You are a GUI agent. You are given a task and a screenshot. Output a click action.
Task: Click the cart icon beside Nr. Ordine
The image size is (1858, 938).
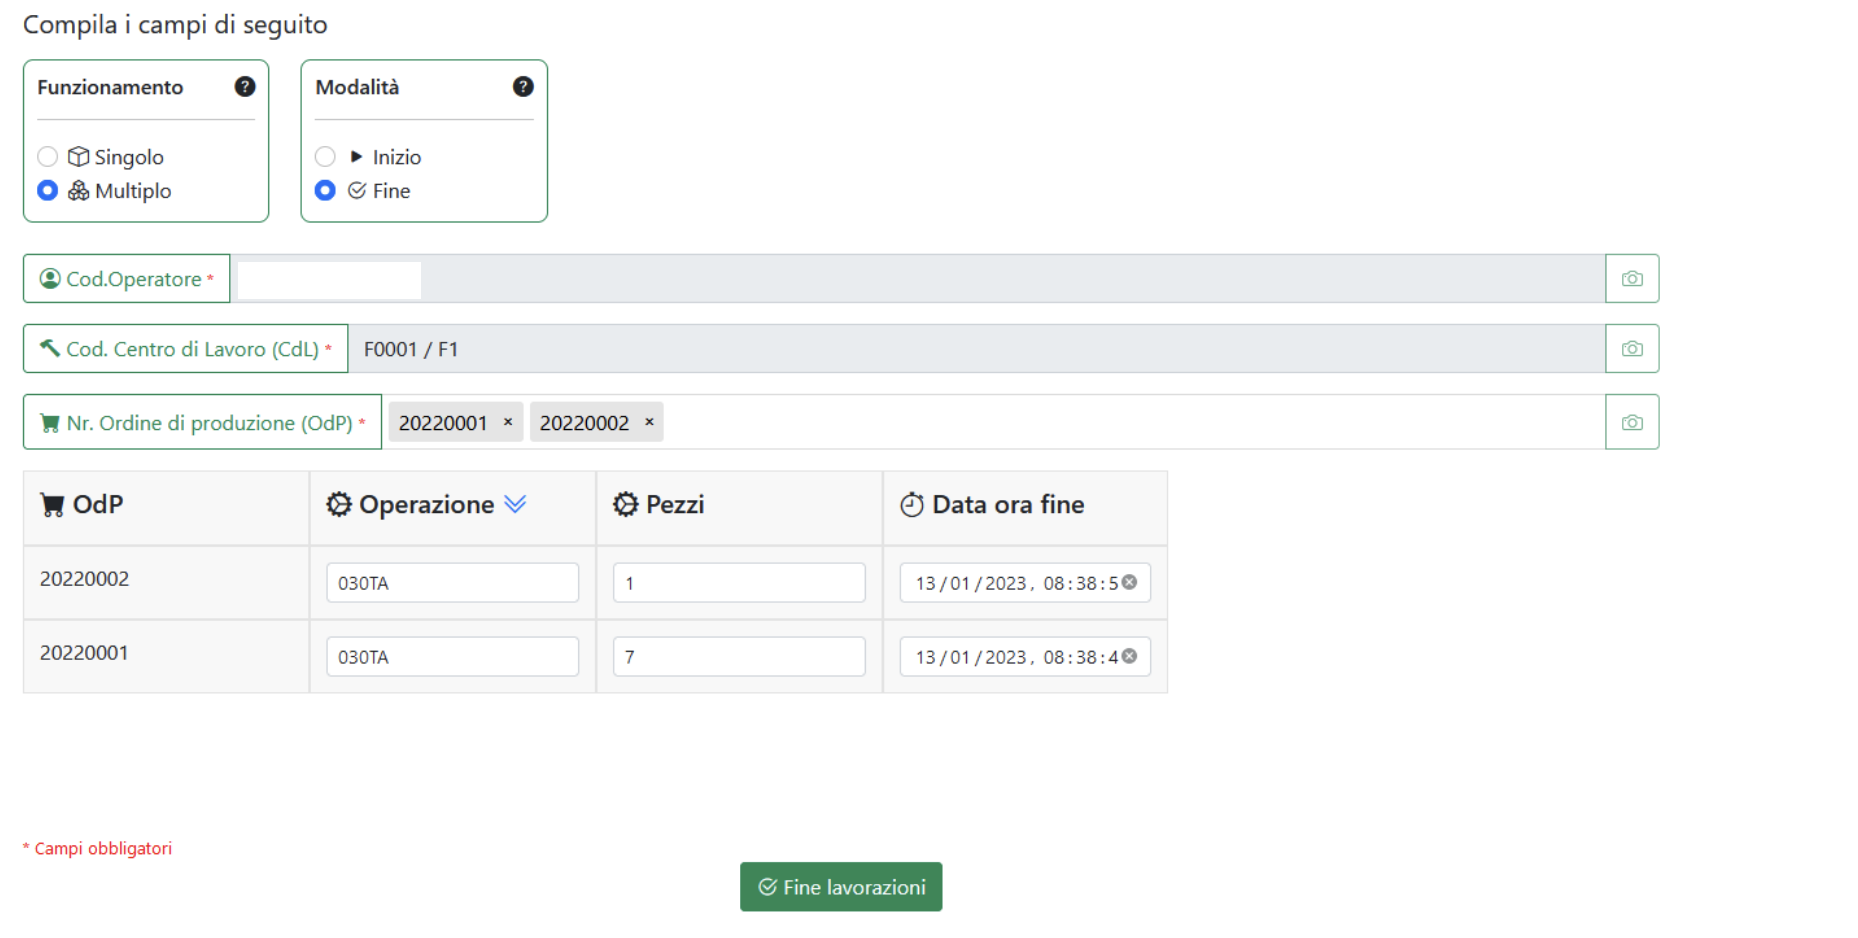pyautogui.click(x=49, y=423)
